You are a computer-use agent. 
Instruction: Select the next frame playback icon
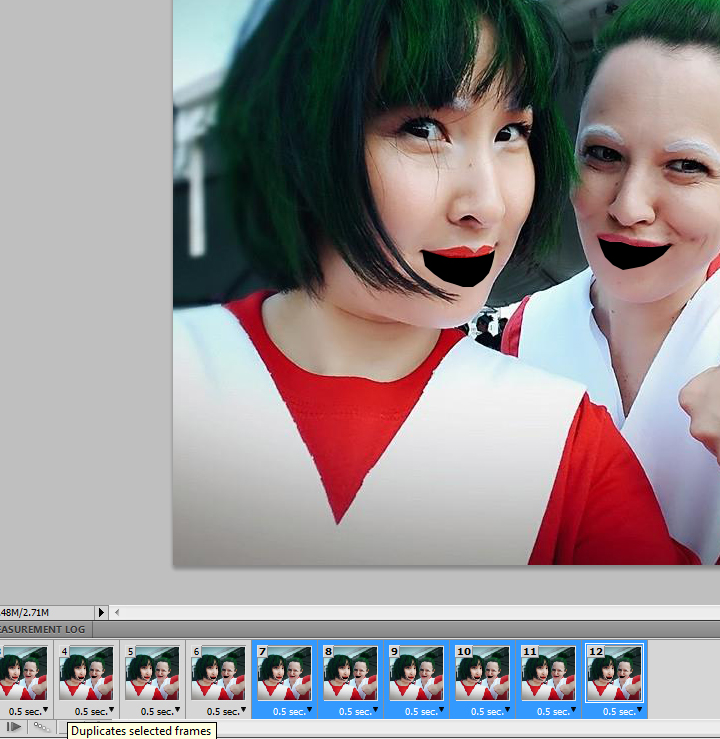pyautogui.click(x=14, y=727)
